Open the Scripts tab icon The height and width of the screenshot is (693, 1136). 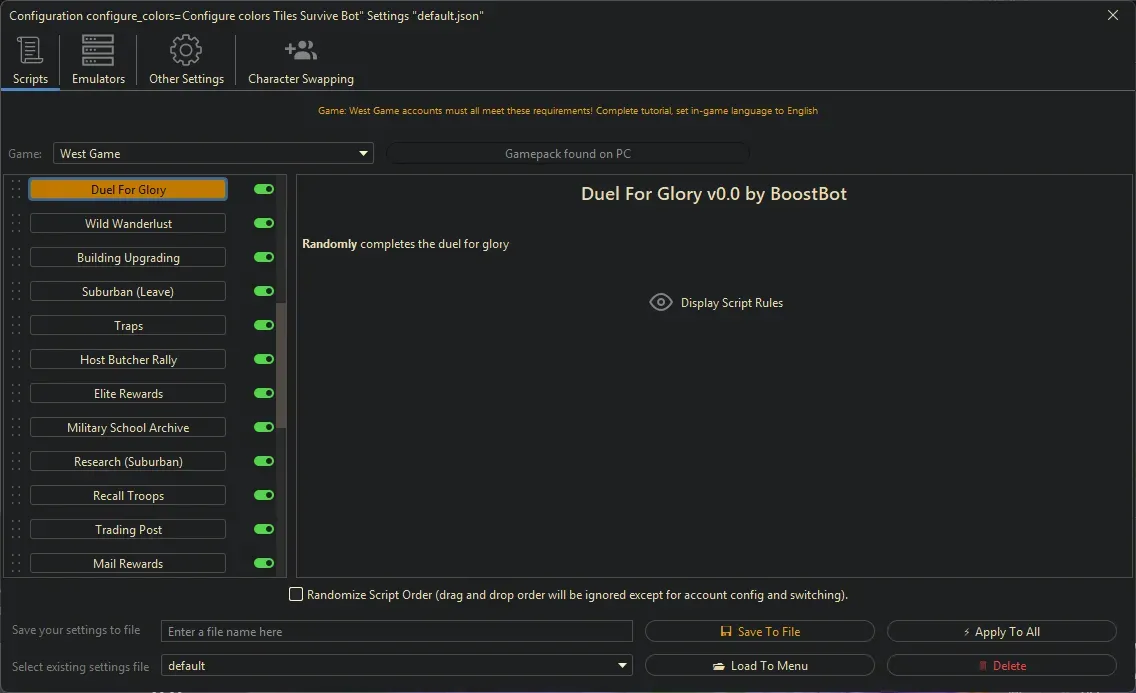pyautogui.click(x=30, y=50)
